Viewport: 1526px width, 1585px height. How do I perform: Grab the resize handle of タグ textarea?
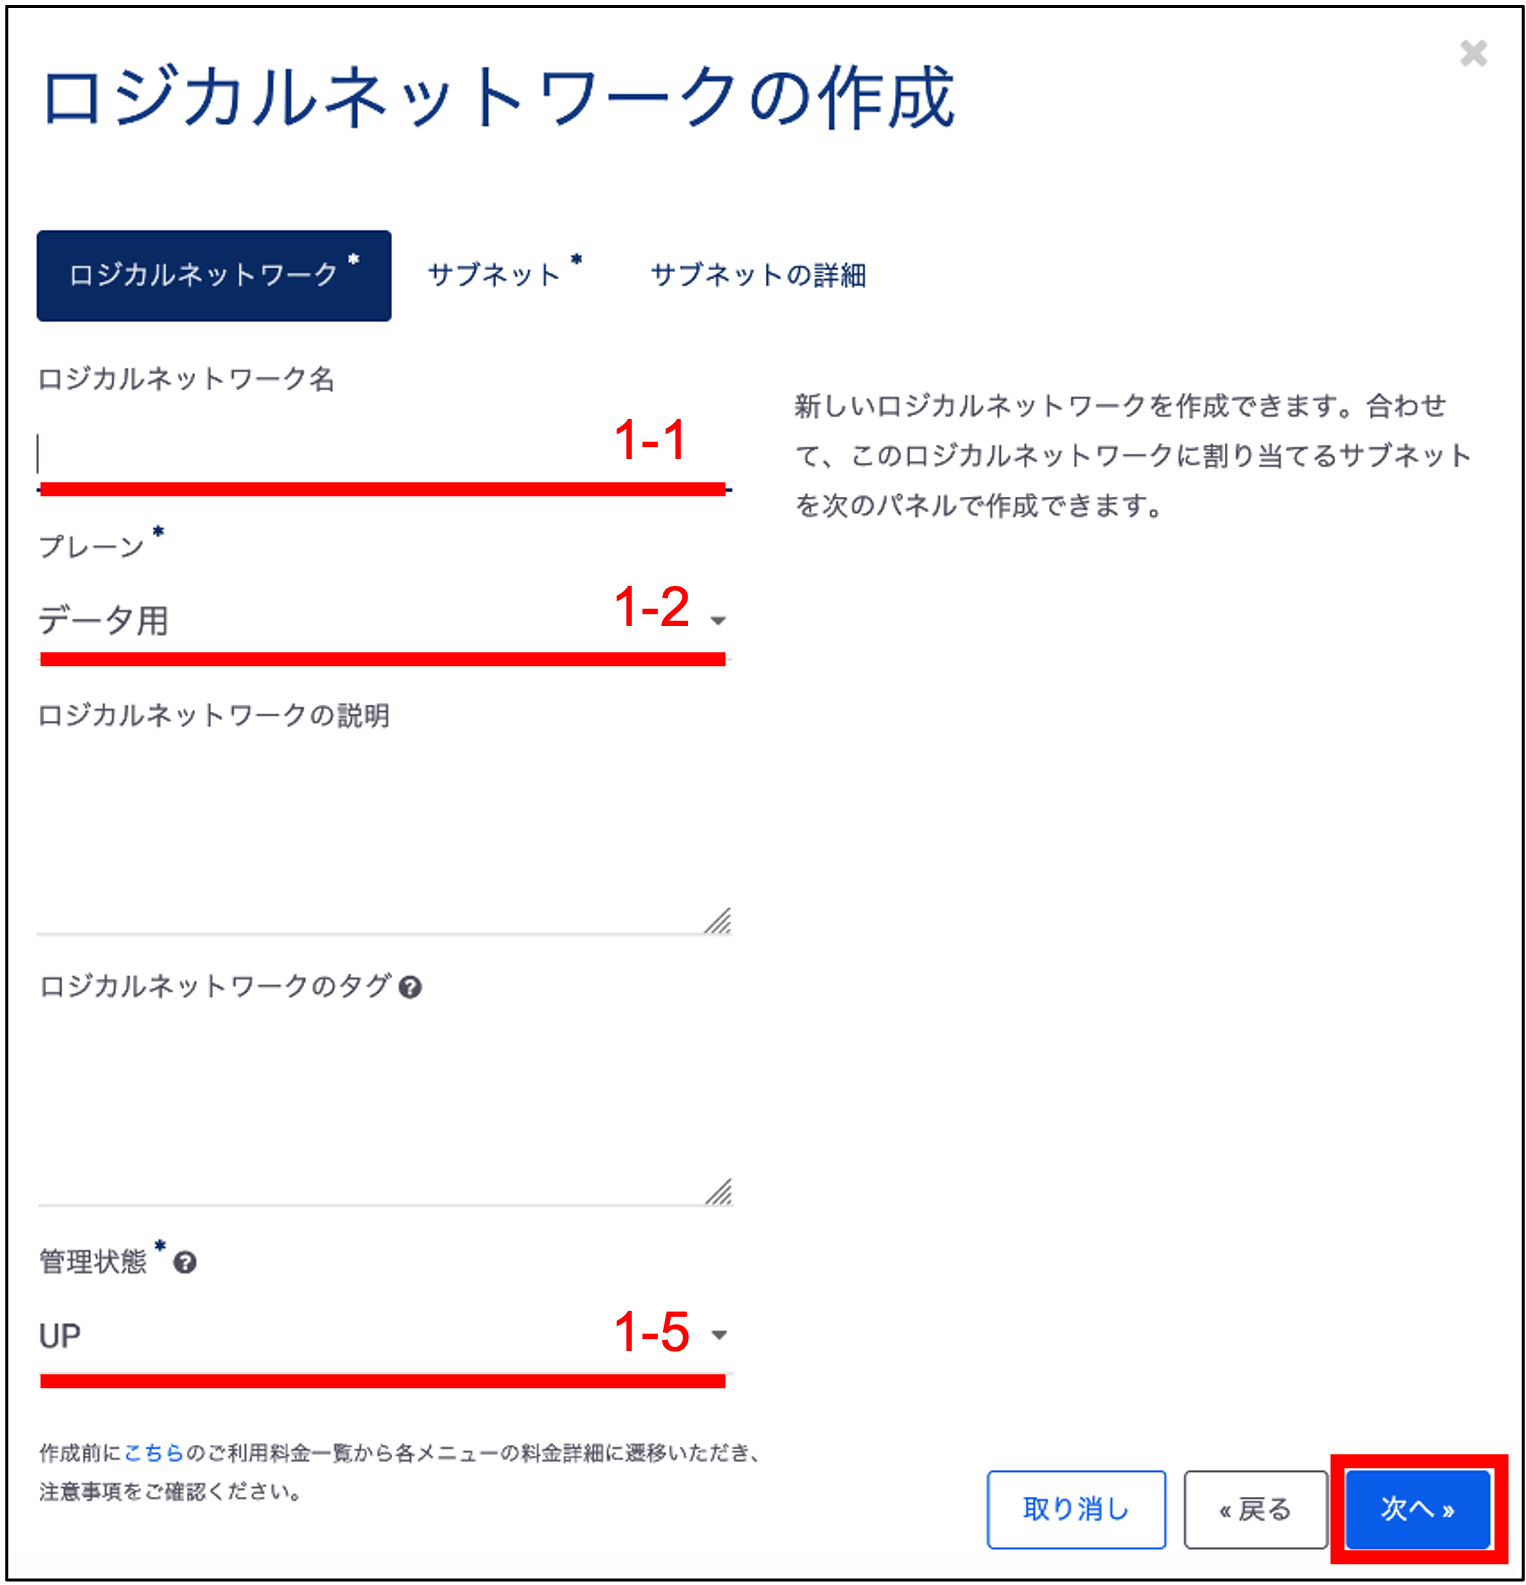tap(718, 1192)
